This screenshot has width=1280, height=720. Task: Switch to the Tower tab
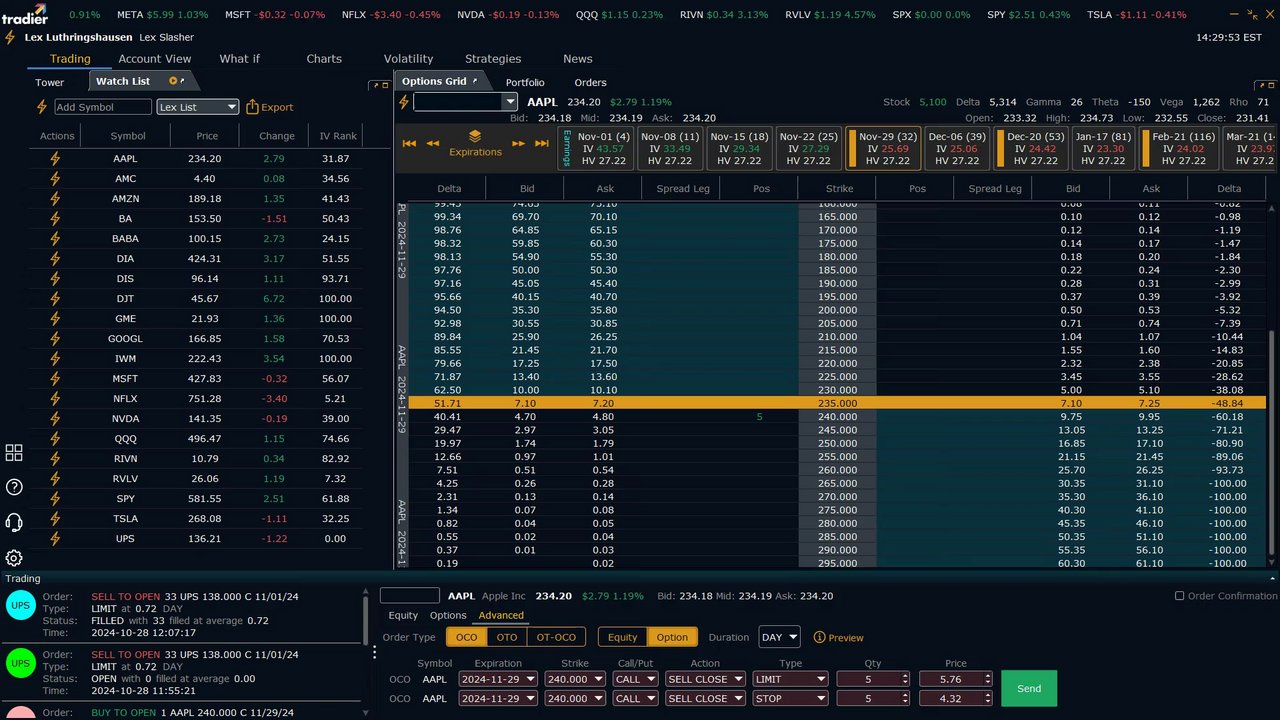(x=50, y=82)
